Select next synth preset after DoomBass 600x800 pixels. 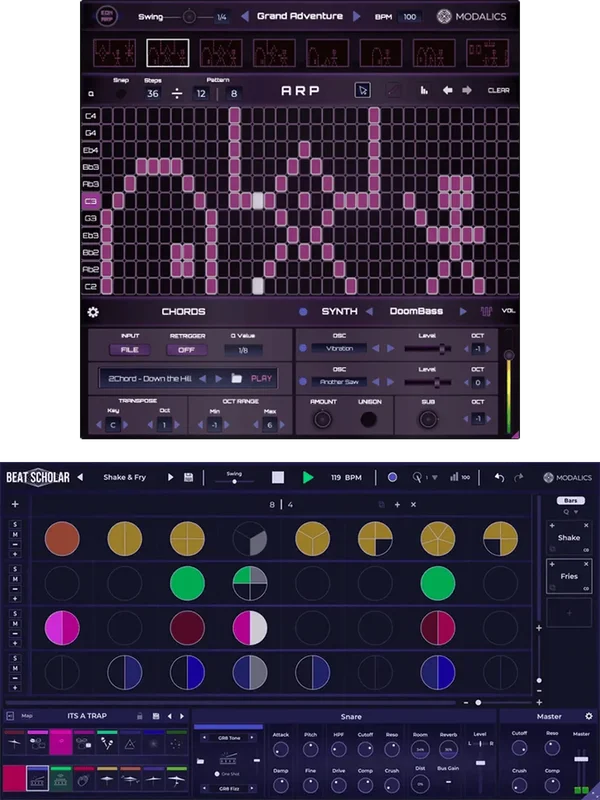[x=463, y=311]
